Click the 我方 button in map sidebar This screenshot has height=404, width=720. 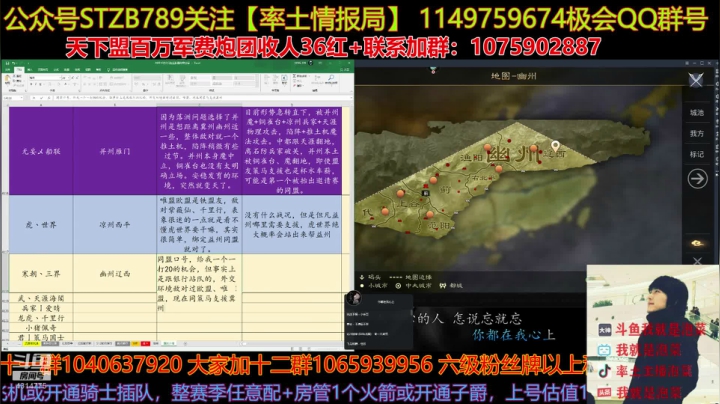click(697, 133)
